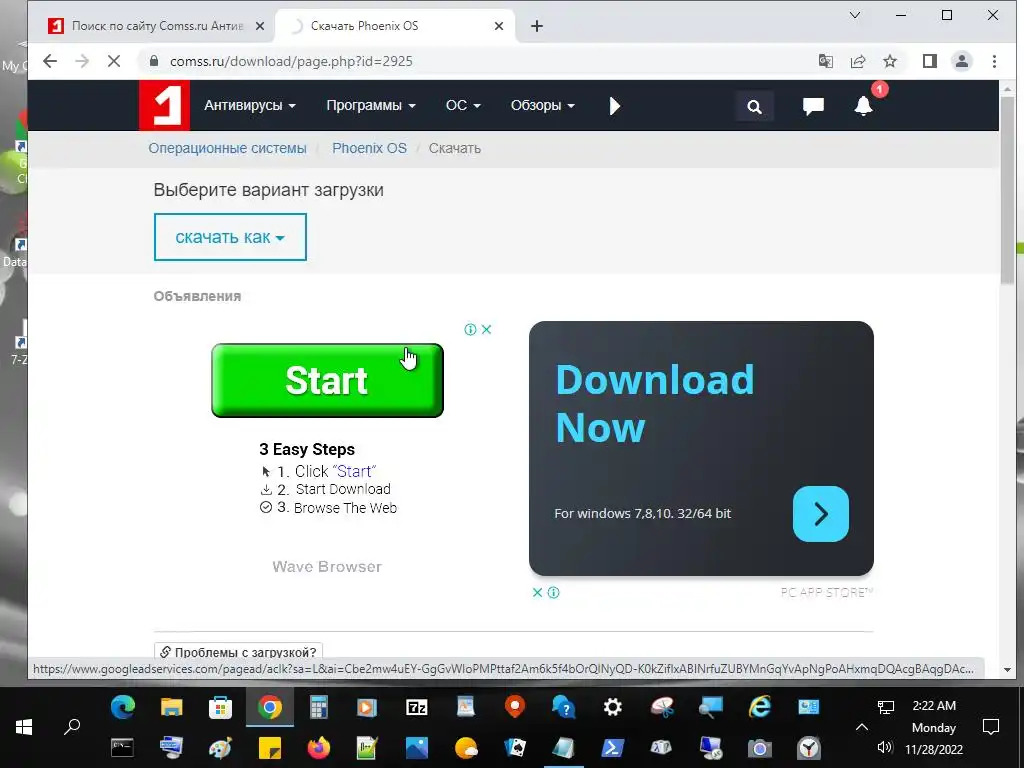Open Snipping Tool from the taskbar
Image resolution: width=1024 pixels, height=768 pixels.
662,707
